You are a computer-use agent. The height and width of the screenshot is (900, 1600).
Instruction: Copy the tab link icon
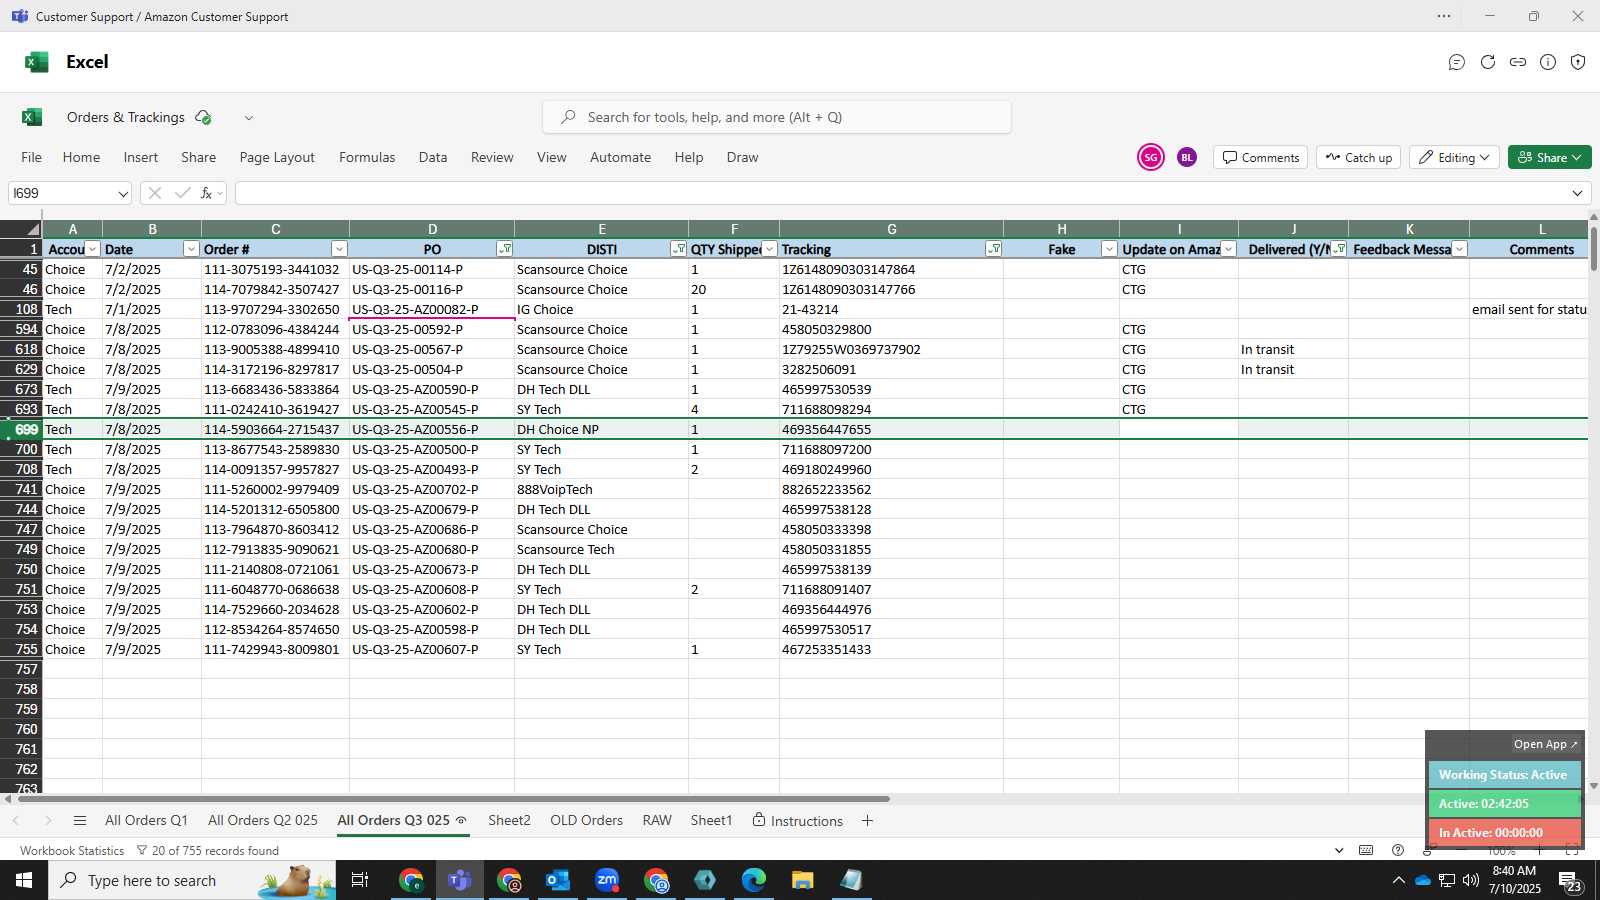[x=1518, y=62]
